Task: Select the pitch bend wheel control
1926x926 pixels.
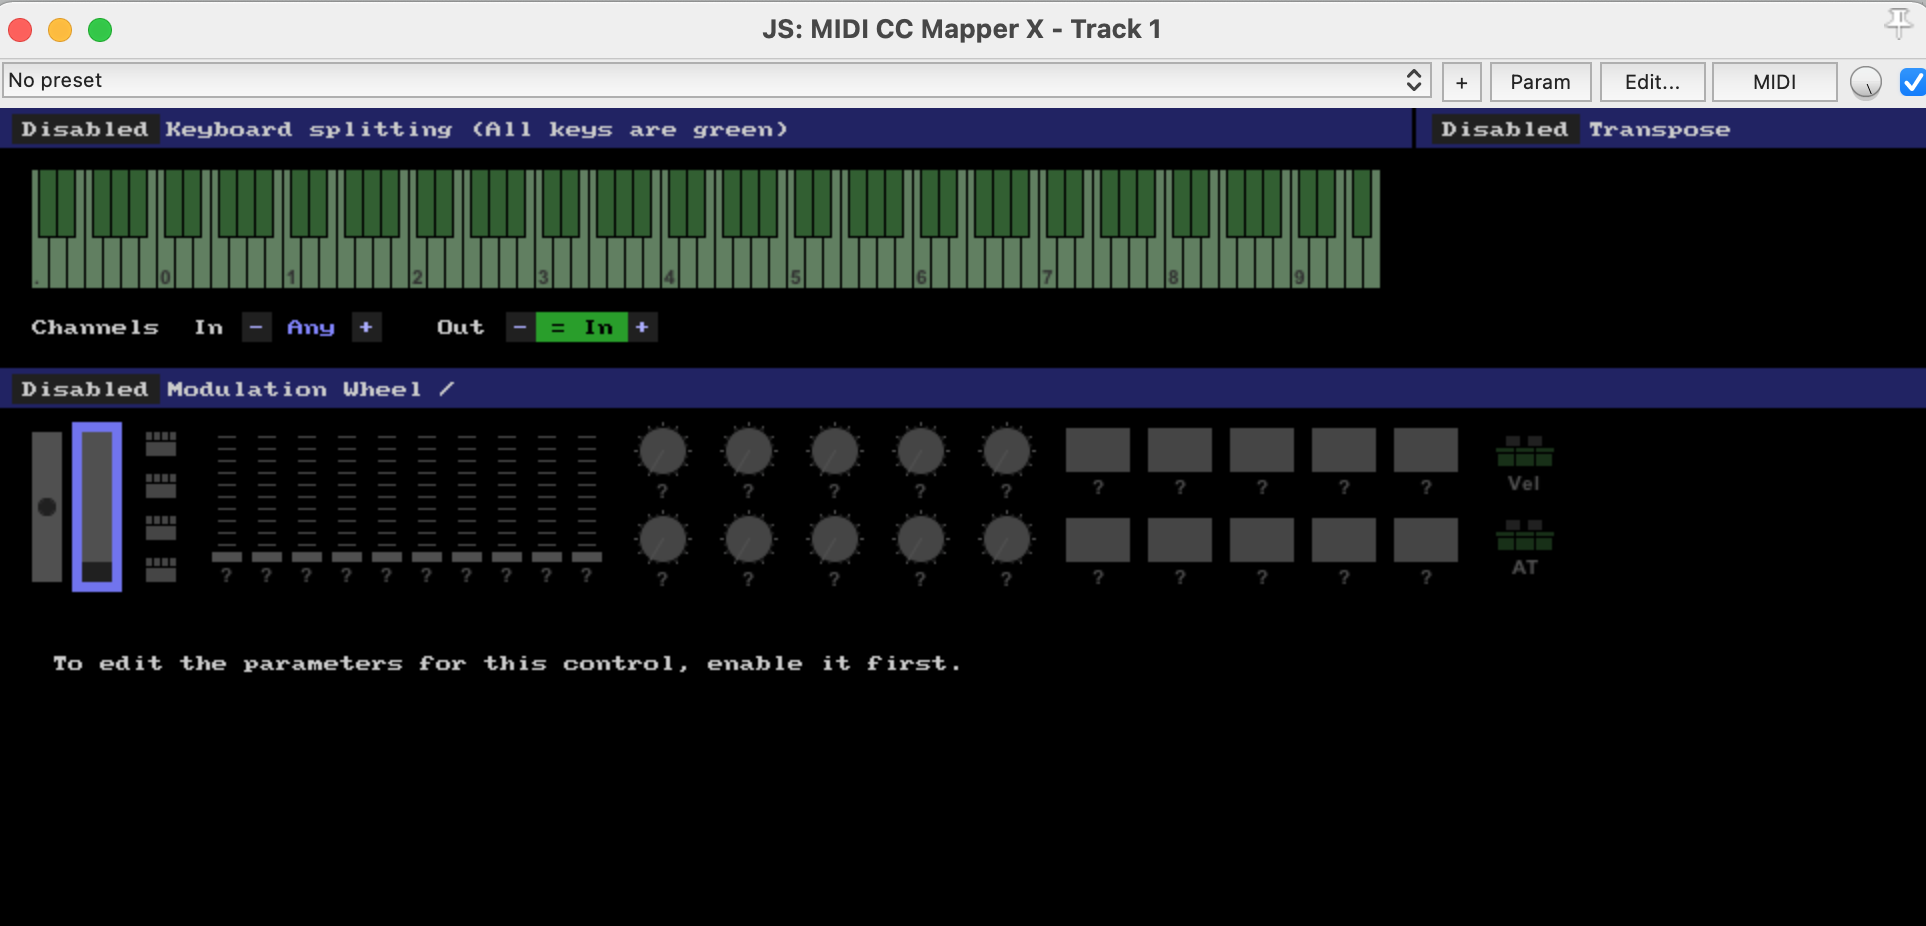Action: [47, 507]
